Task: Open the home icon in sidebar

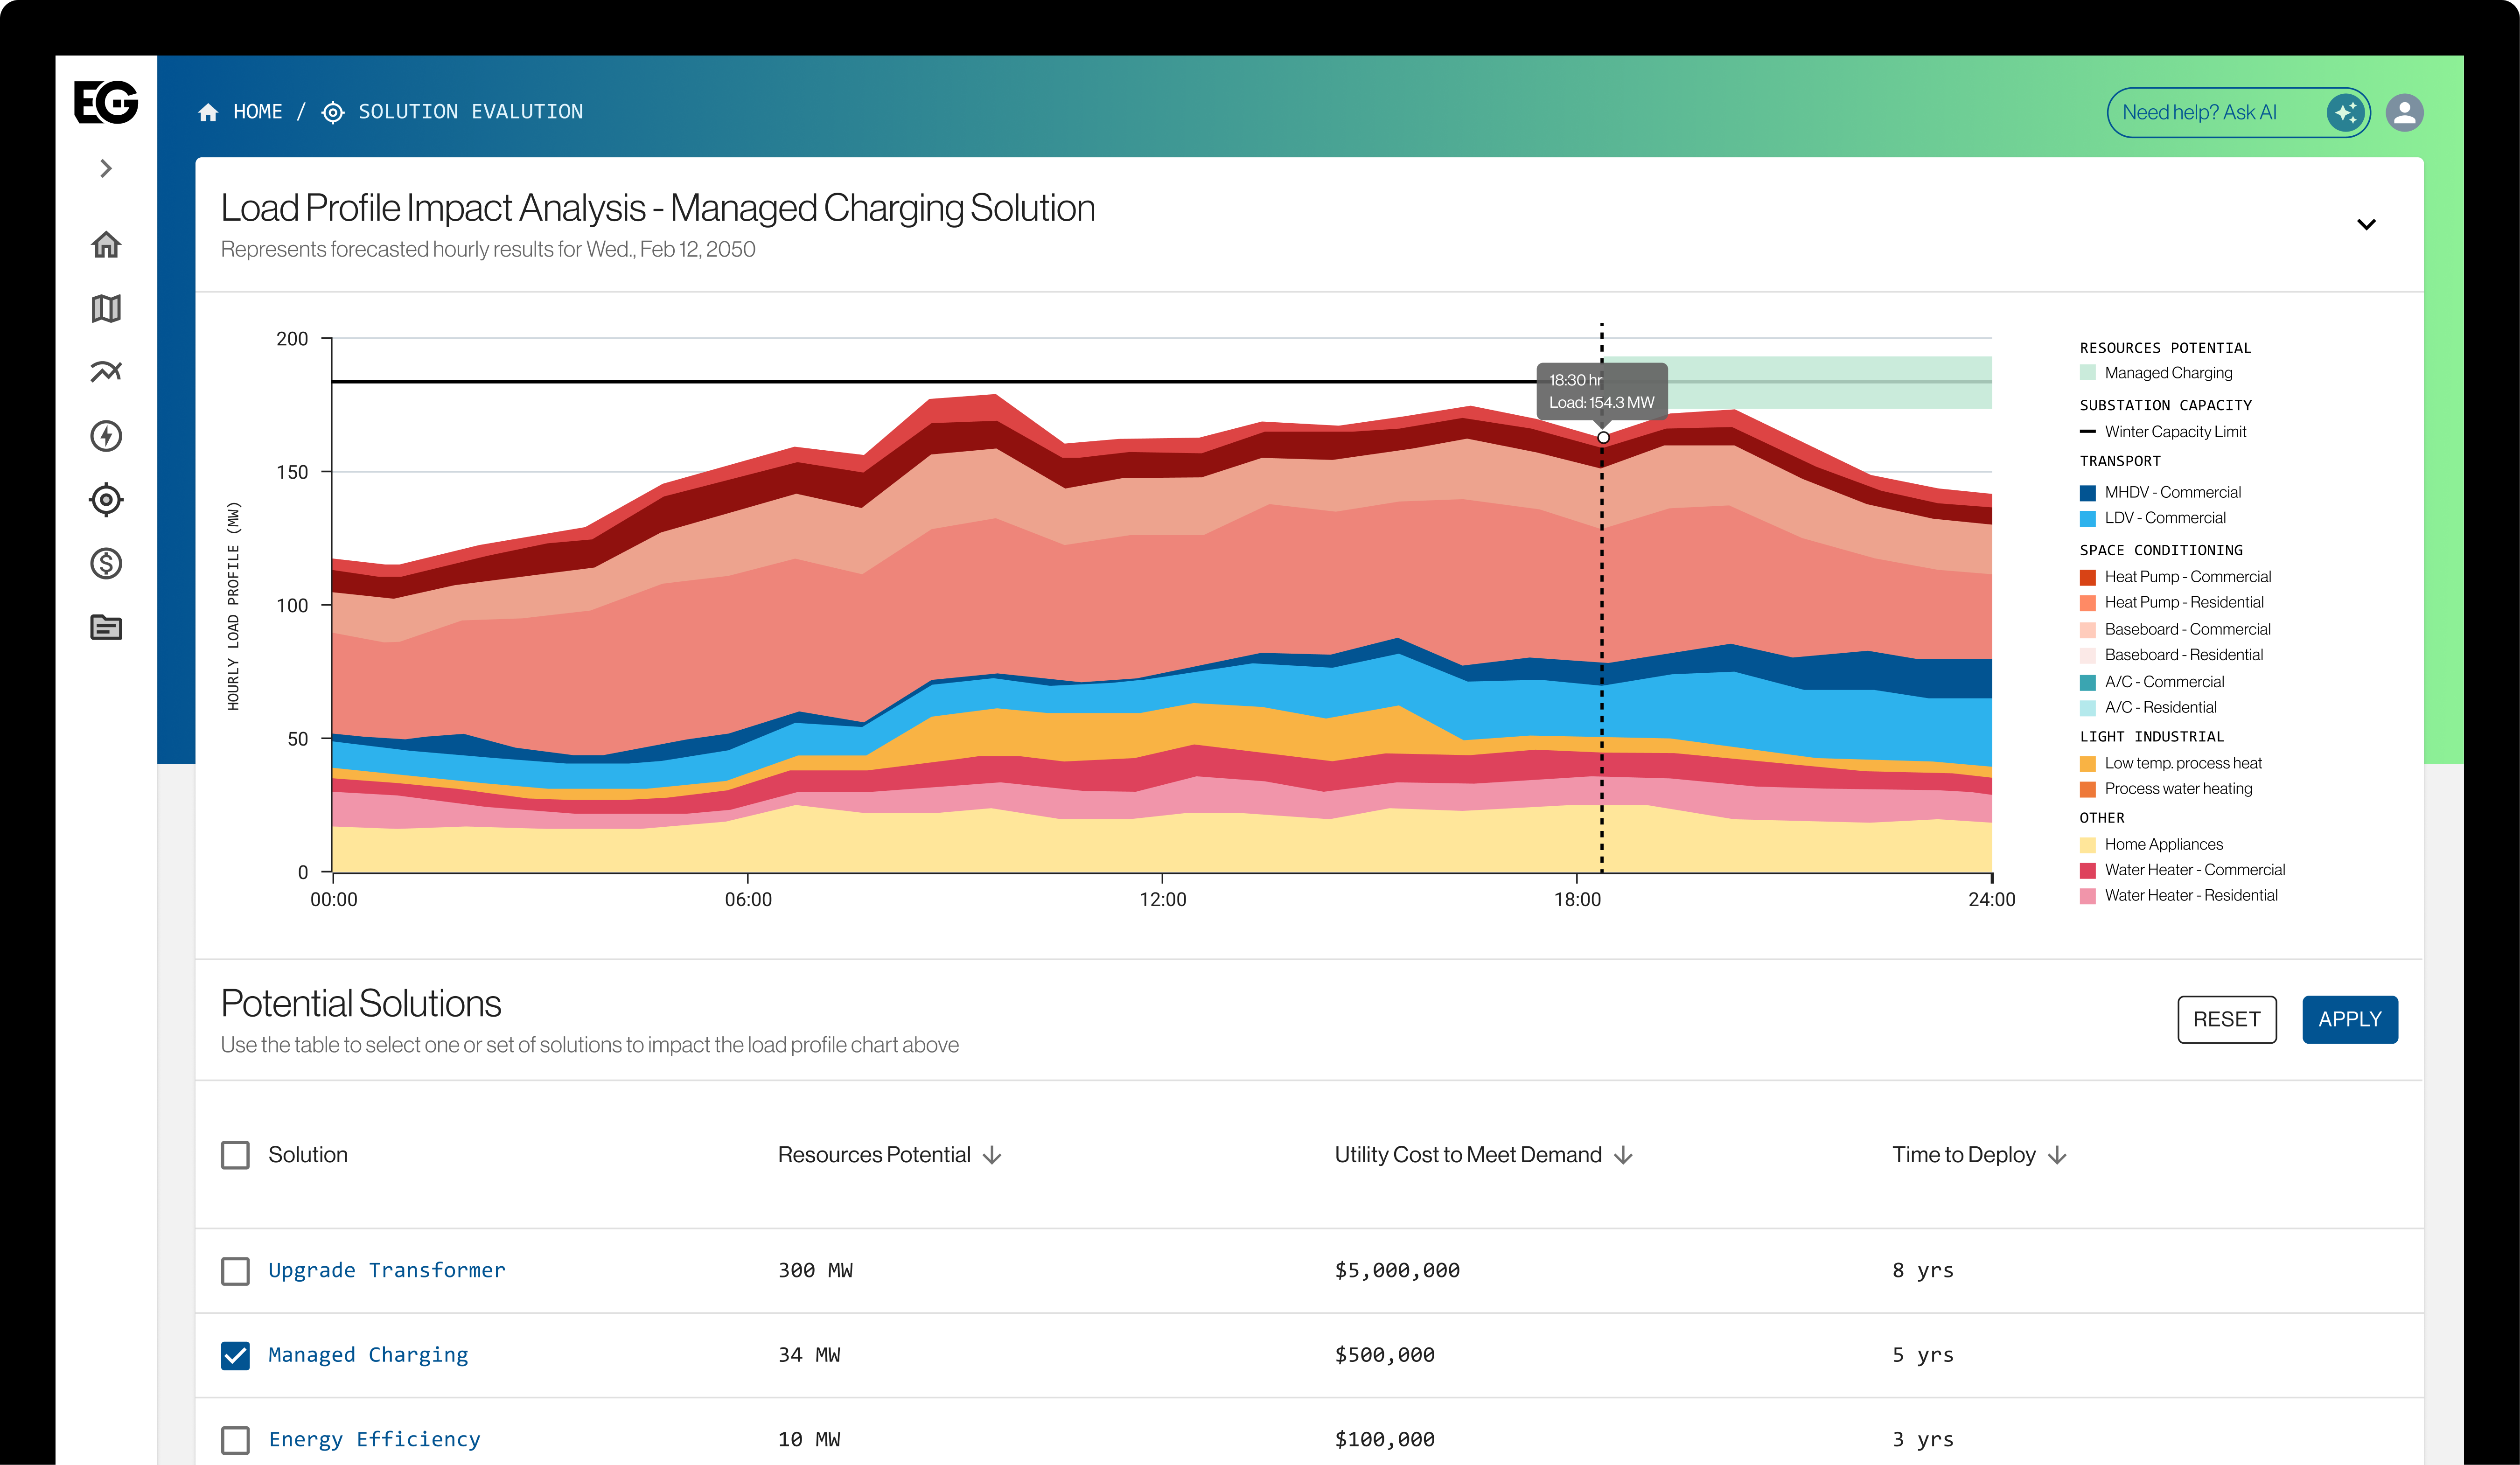Action: [x=106, y=244]
